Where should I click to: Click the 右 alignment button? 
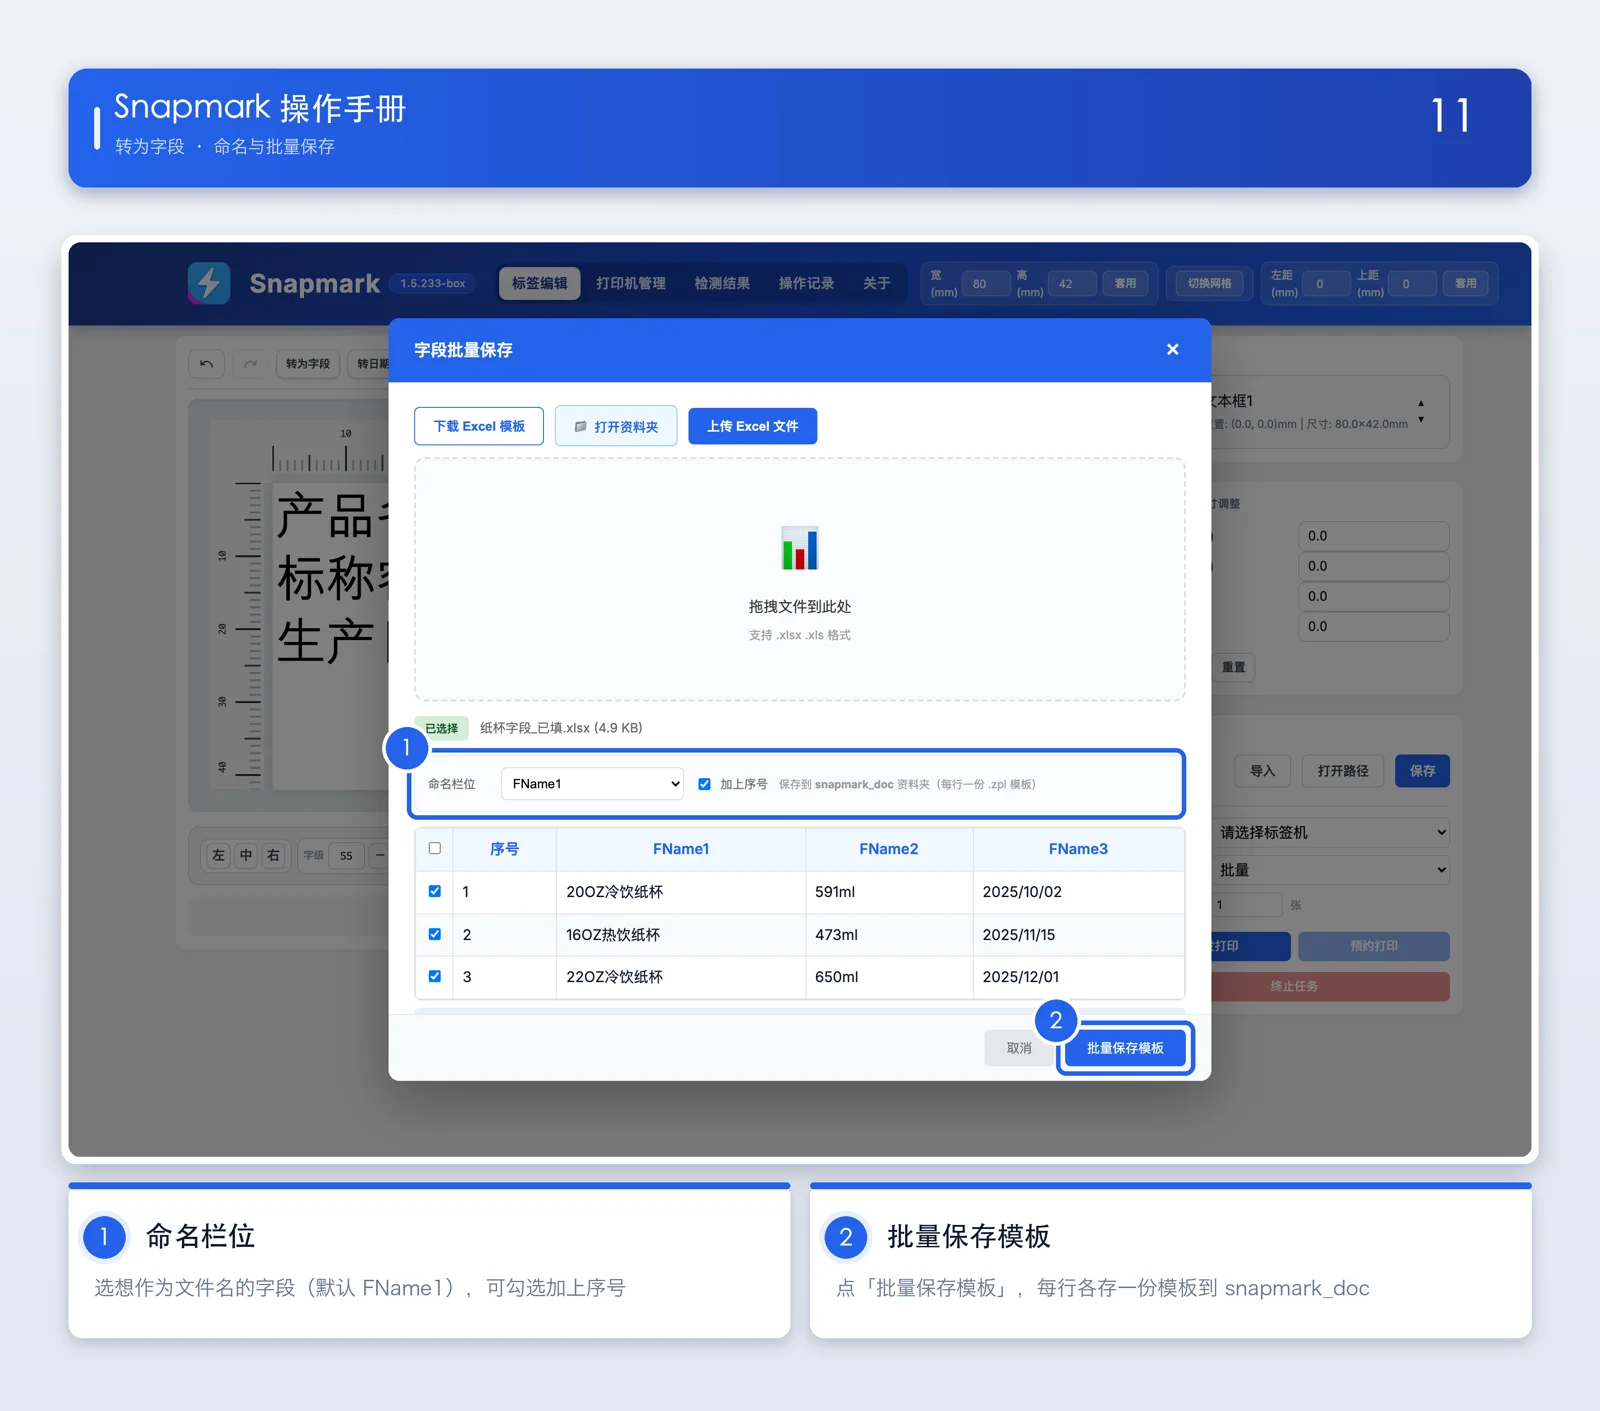click(x=273, y=855)
